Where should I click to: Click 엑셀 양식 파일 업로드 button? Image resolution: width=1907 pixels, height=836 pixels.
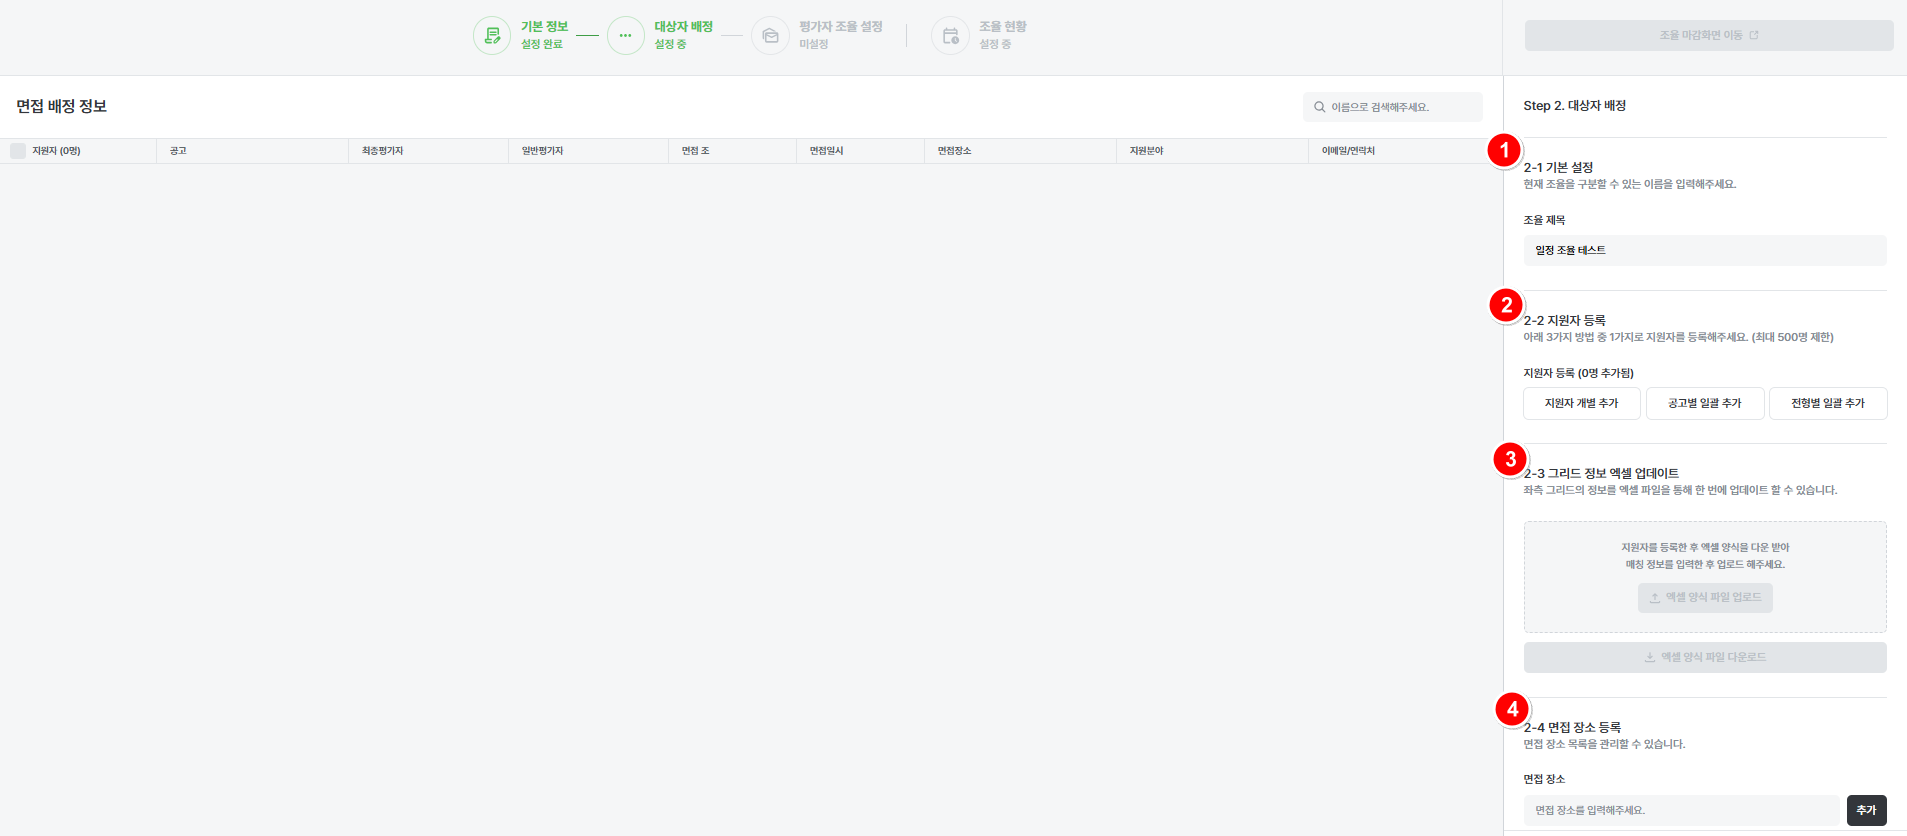pos(1705,598)
